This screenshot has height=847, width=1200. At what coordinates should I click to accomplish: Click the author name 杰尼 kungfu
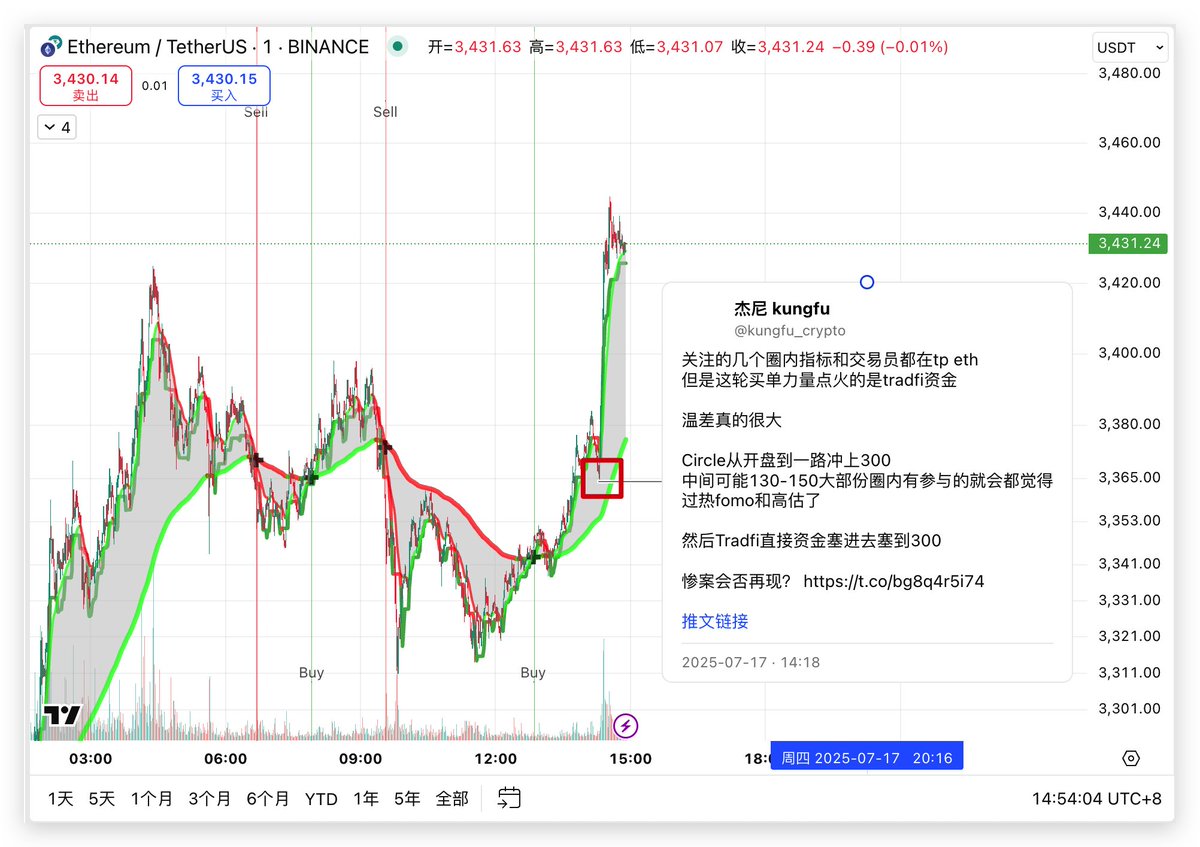click(782, 309)
